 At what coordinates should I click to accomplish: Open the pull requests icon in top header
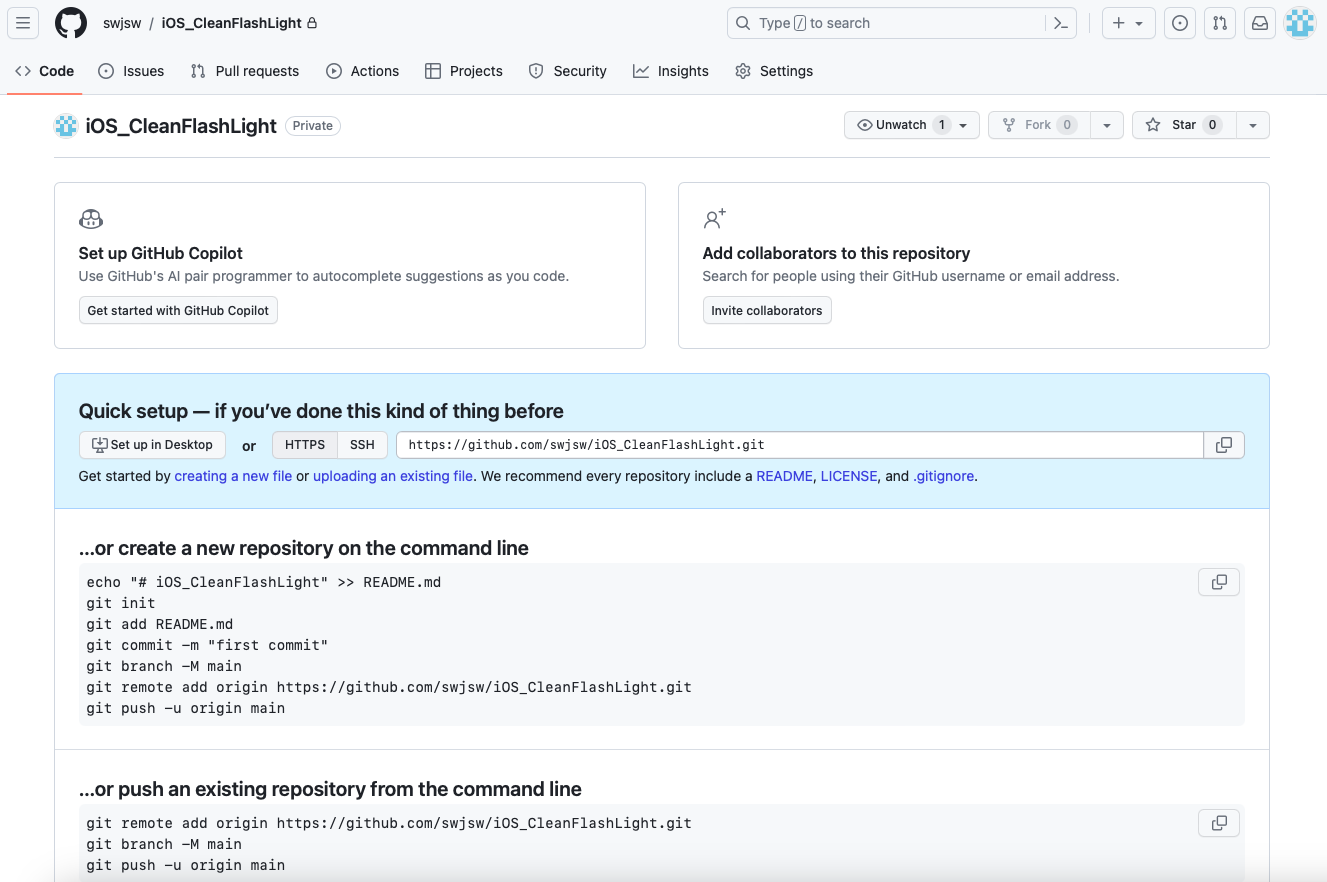coord(1219,23)
